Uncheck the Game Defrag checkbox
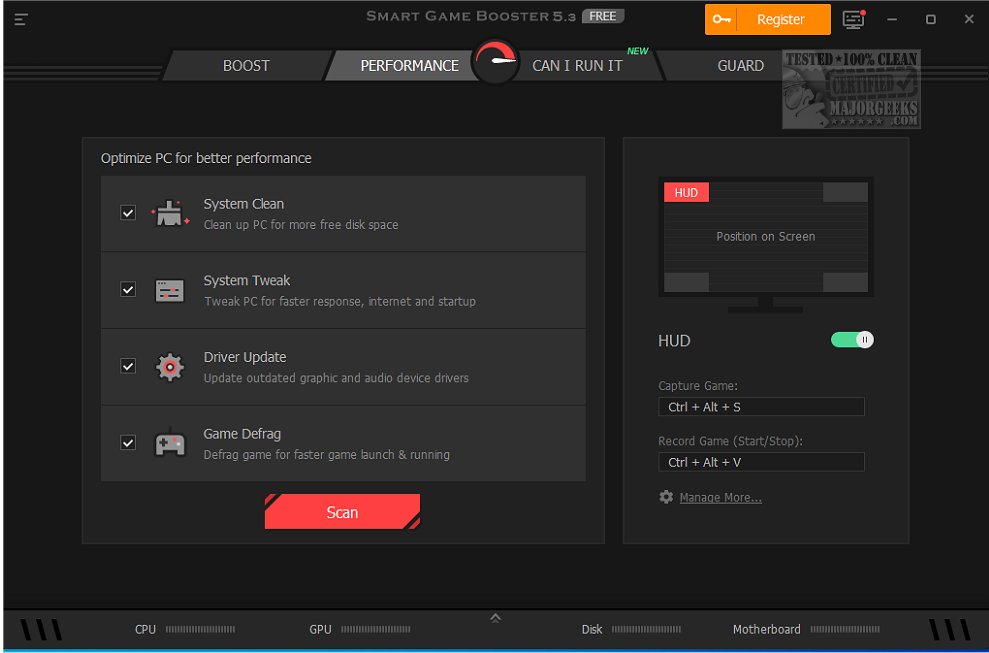This screenshot has height=653, width=989. coord(128,442)
